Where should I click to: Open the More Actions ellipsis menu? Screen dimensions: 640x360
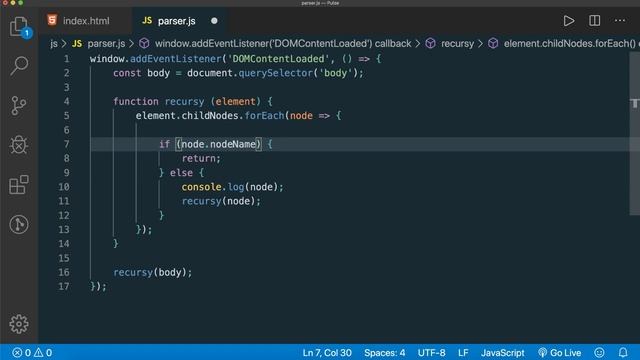pos(620,20)
